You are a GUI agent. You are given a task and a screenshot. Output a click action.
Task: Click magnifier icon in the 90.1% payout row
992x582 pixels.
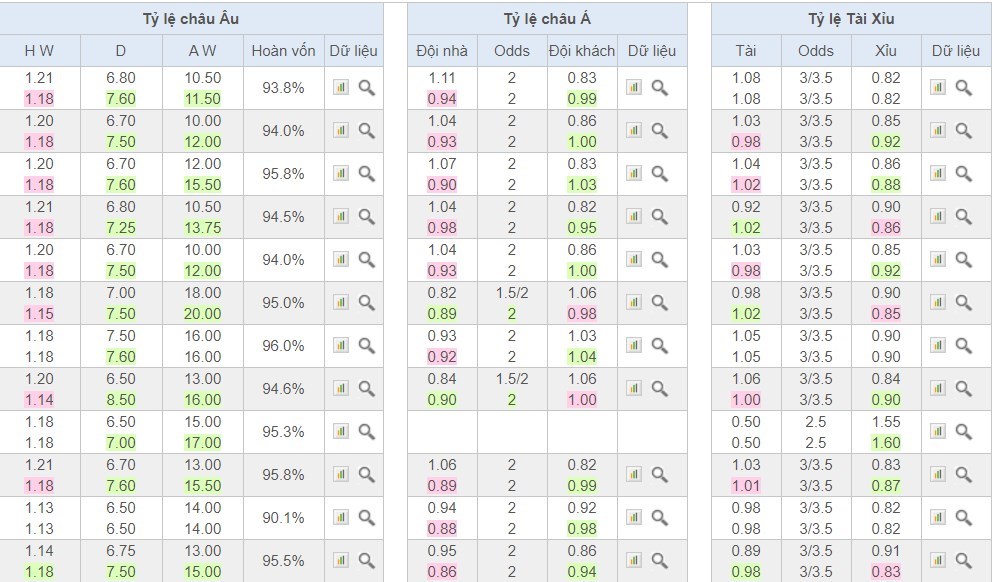tap(366, 518)
